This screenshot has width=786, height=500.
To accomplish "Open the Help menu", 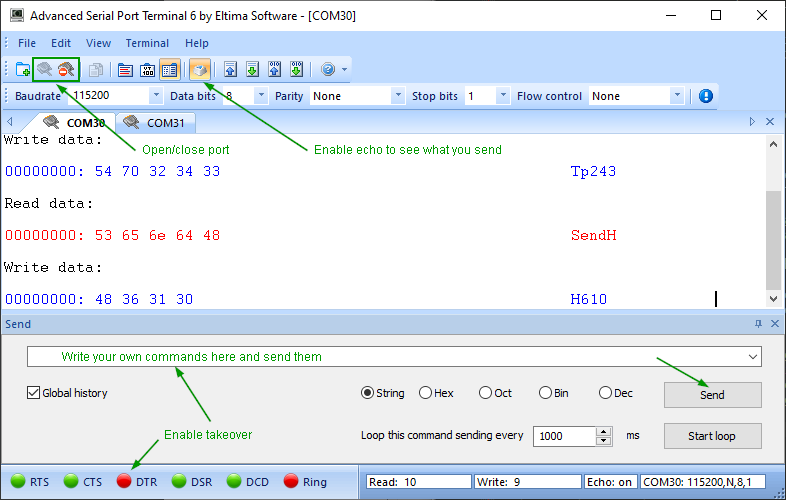I will point(196,43).
